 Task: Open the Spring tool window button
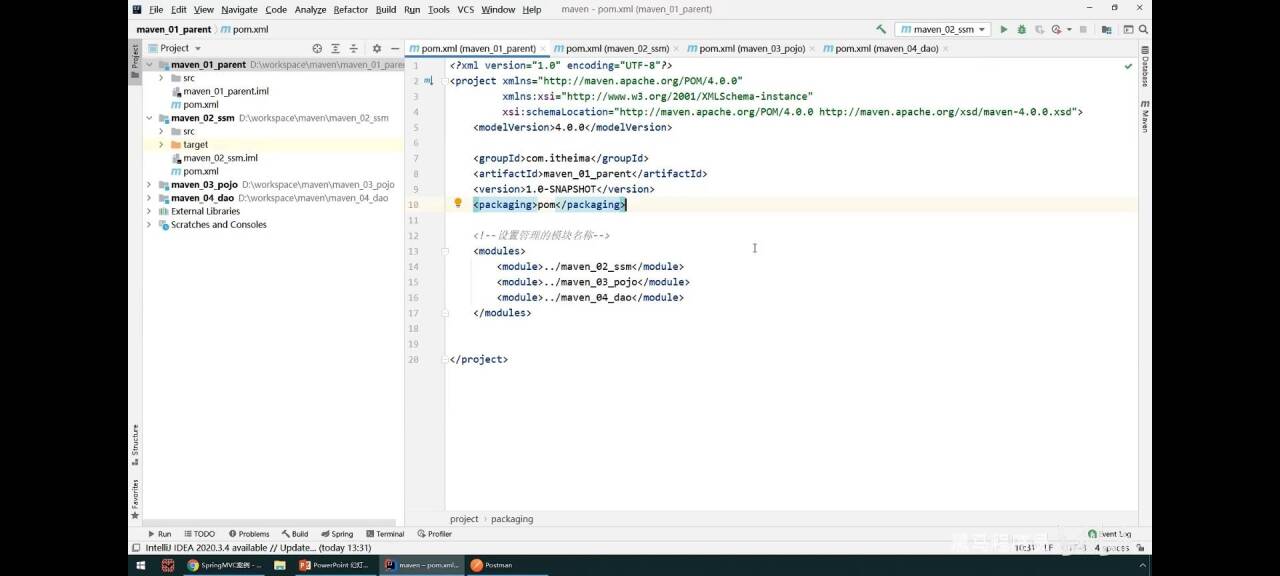point(337,534)
